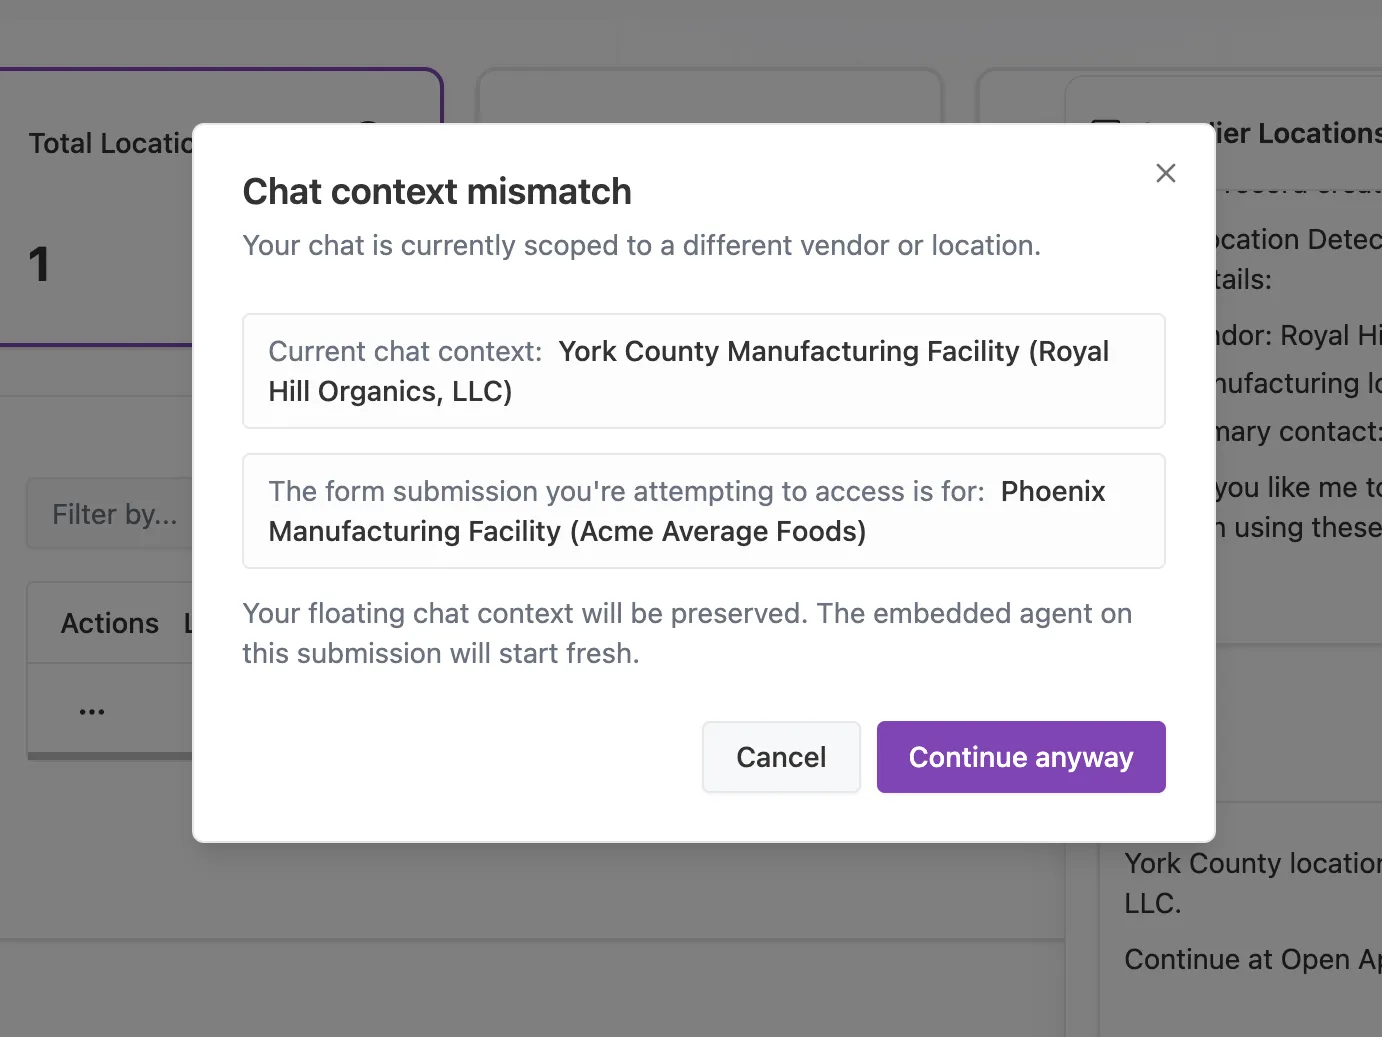Close the Chat context mismatch dialog
1382x1037 pixels.
[x=1165, y=173]
